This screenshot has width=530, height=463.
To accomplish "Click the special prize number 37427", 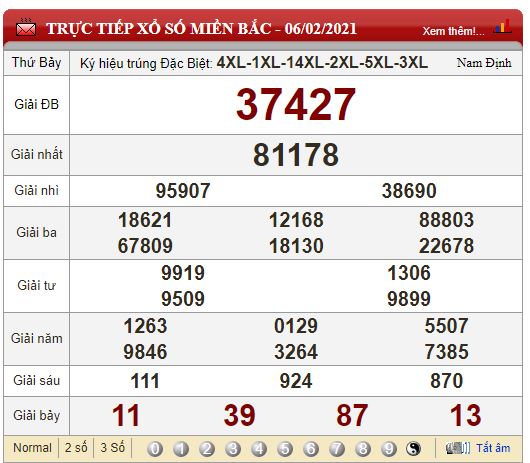I will [x=296, y=104].
